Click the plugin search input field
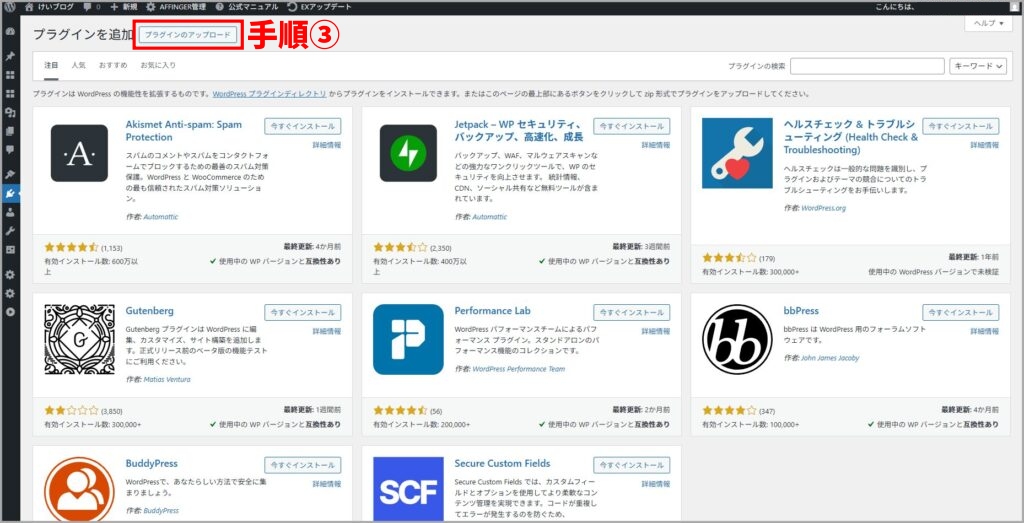 tap(866, 66)
